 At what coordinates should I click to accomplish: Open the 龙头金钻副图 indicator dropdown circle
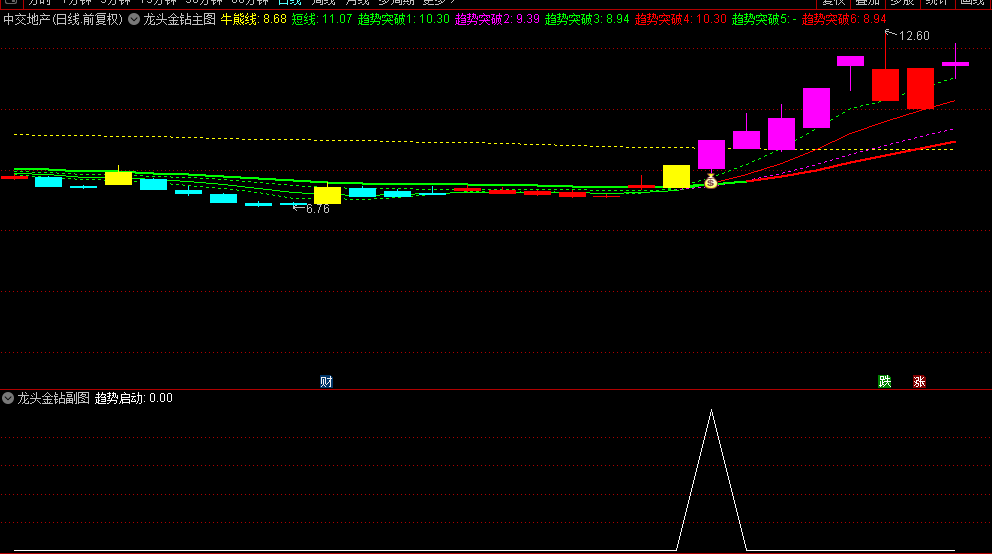click(8, 398)
